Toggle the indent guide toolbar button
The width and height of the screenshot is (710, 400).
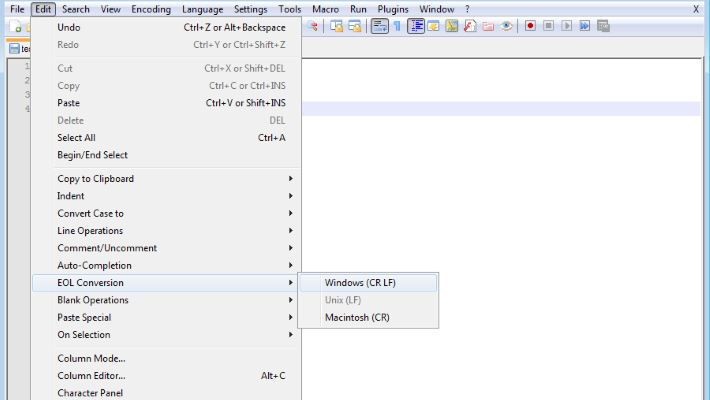point(416,26)
